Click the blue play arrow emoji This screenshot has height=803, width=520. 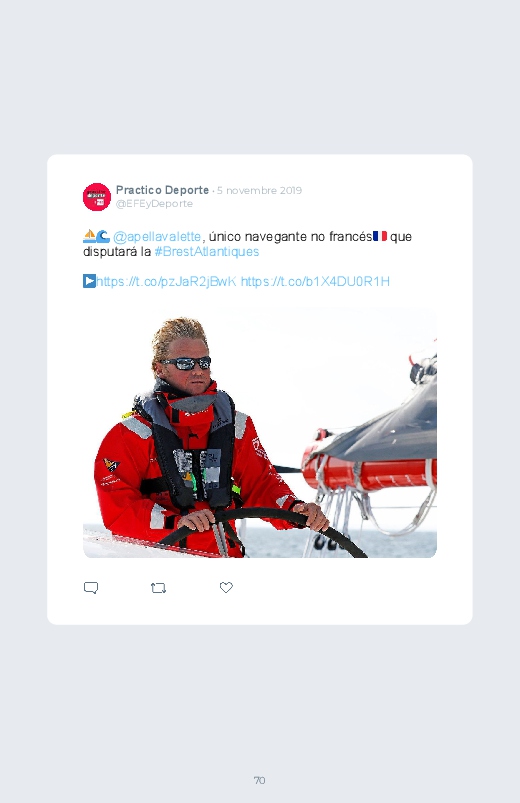point(89,281)
